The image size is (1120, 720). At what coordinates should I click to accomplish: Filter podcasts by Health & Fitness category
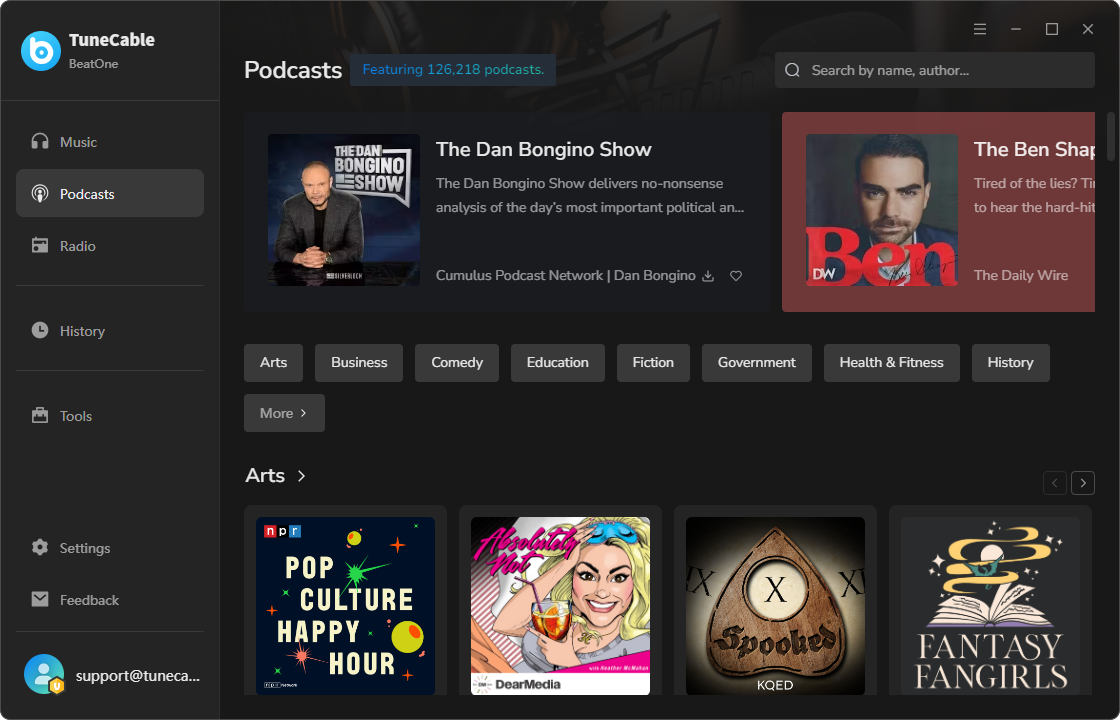pyautogui.click(x=891, y=363)
